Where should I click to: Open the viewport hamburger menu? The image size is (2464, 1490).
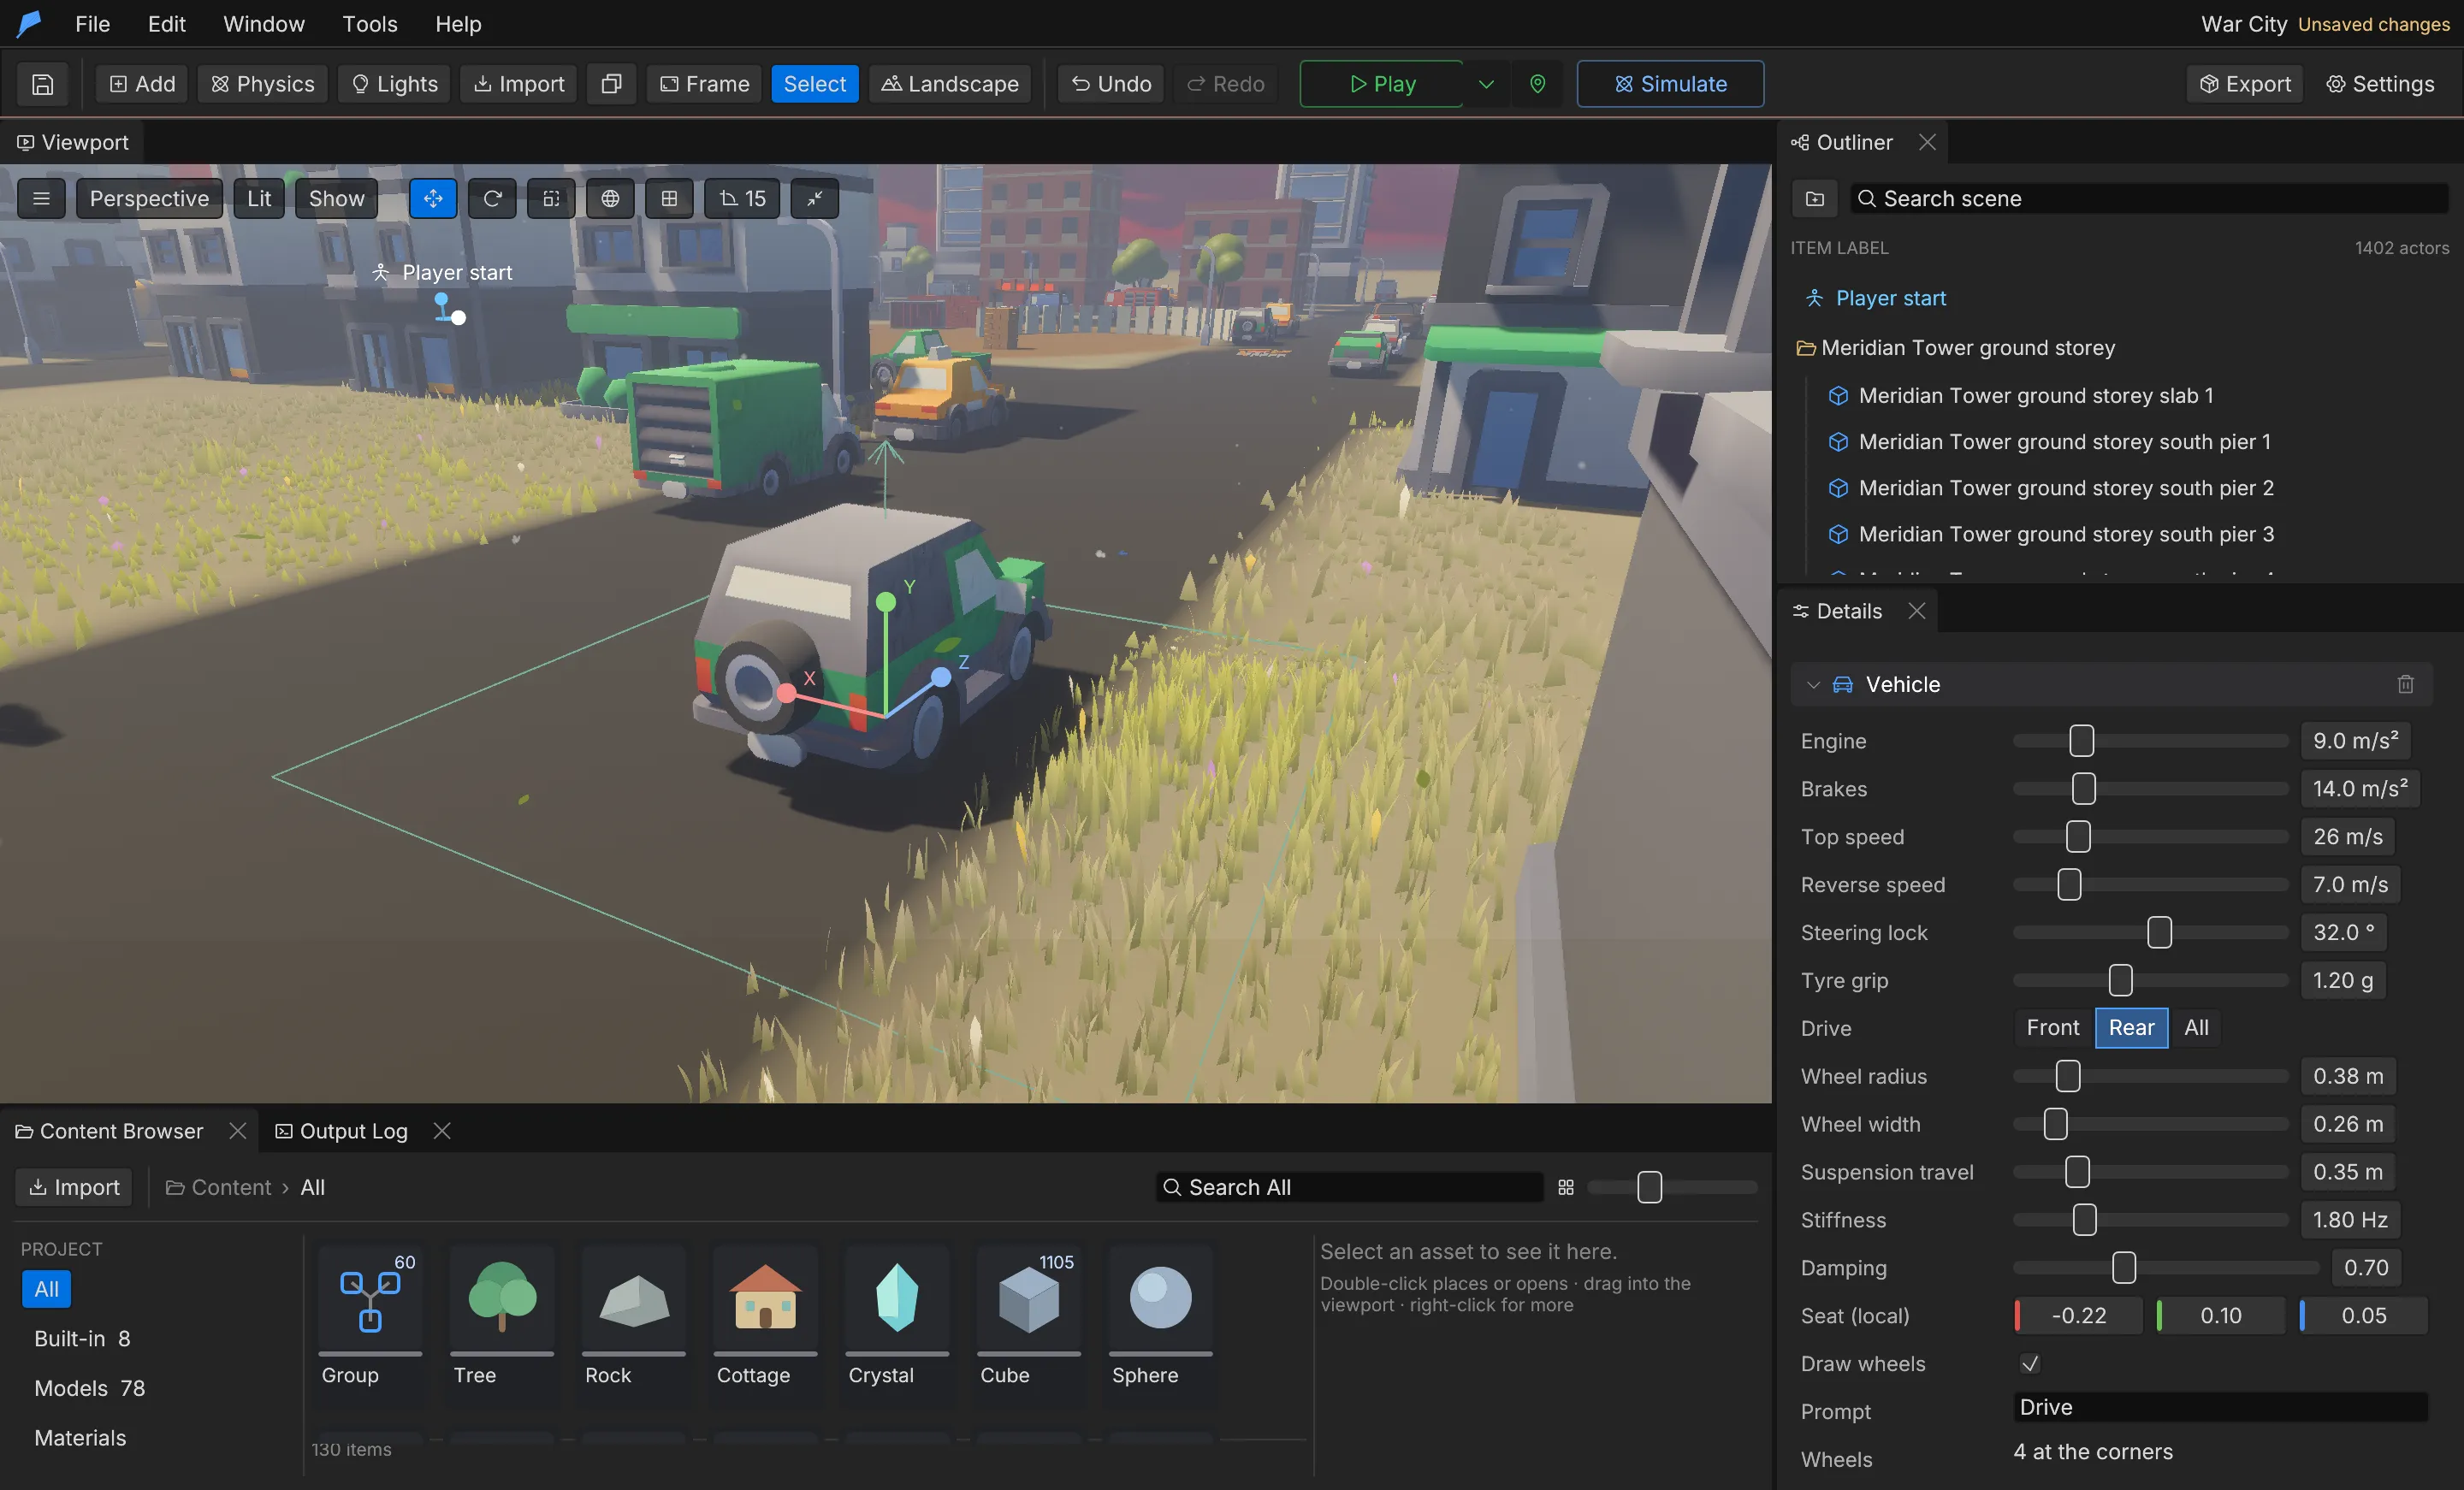(x=41, y=199)
